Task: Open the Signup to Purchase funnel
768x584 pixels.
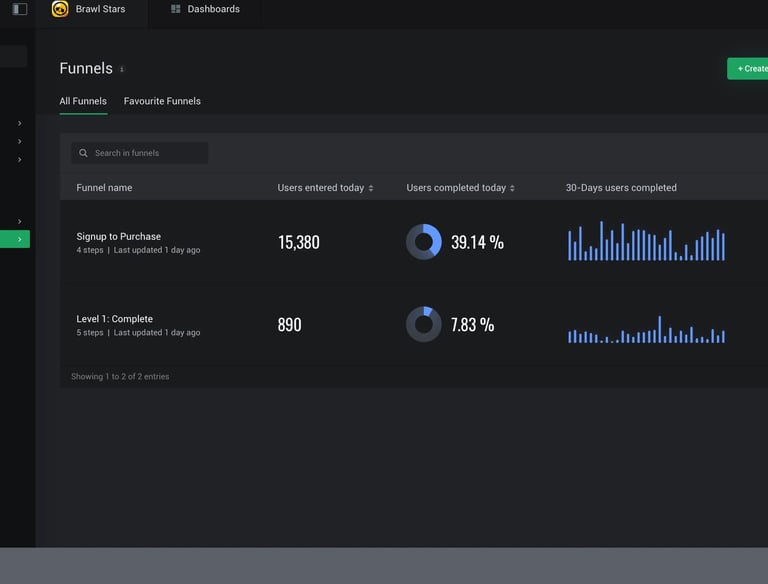Action: click(x=119, y=236)
